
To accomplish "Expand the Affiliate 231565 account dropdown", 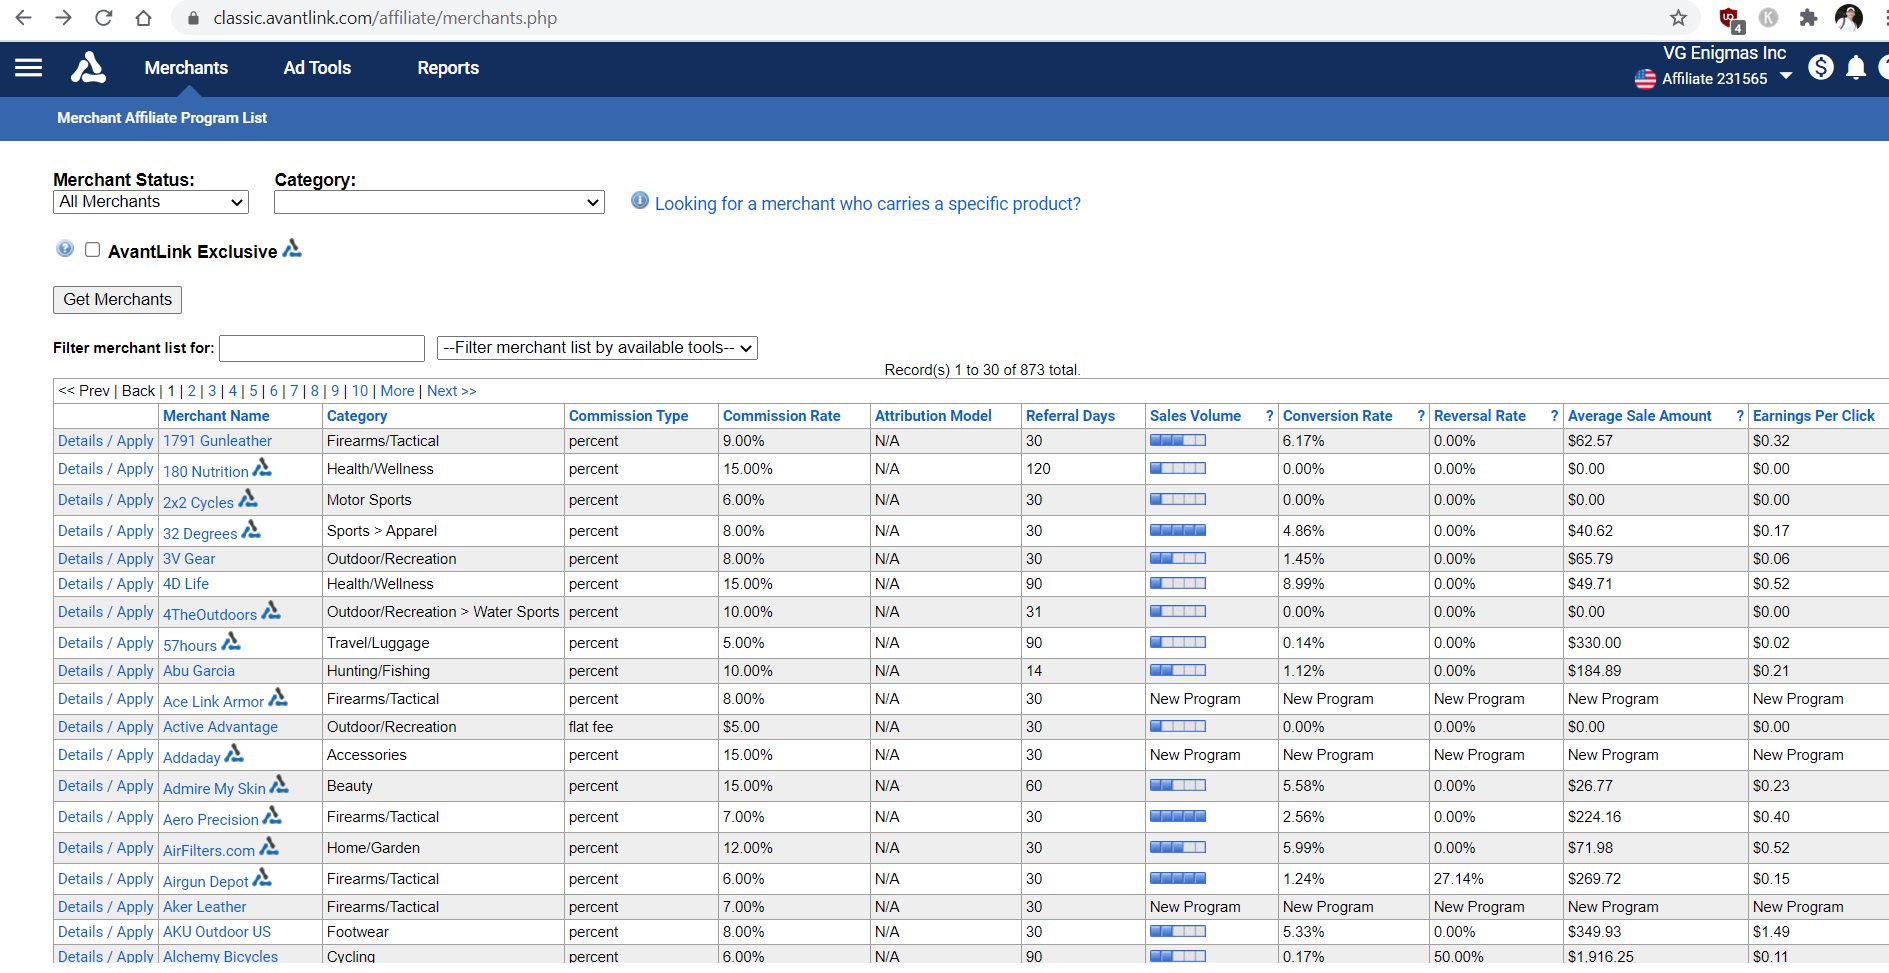I will pos(1786,76).
